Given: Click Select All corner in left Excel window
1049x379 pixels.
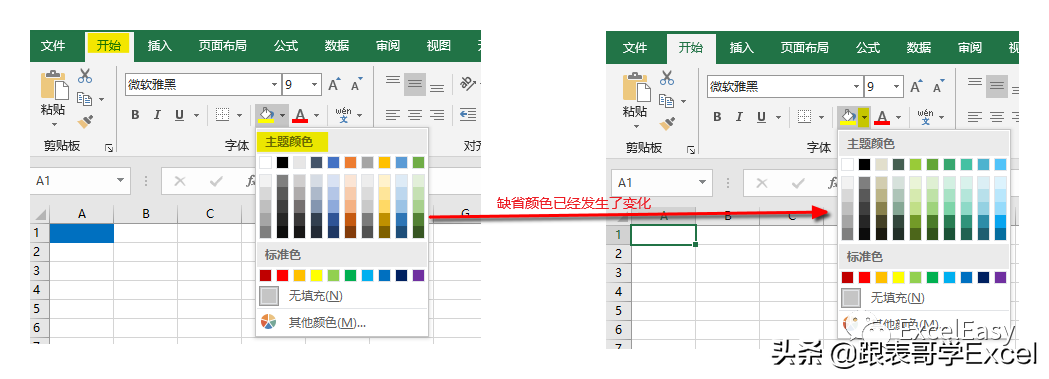Looking at the screenshot, I should point(40,214).
